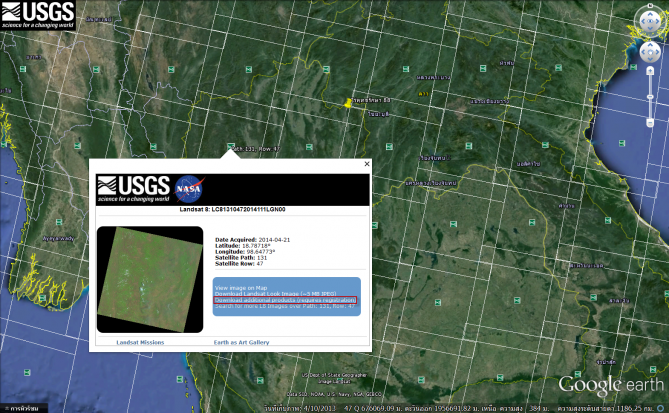
Task: Pan east with the Move joystick right arrow
Action: pos(658,52)
